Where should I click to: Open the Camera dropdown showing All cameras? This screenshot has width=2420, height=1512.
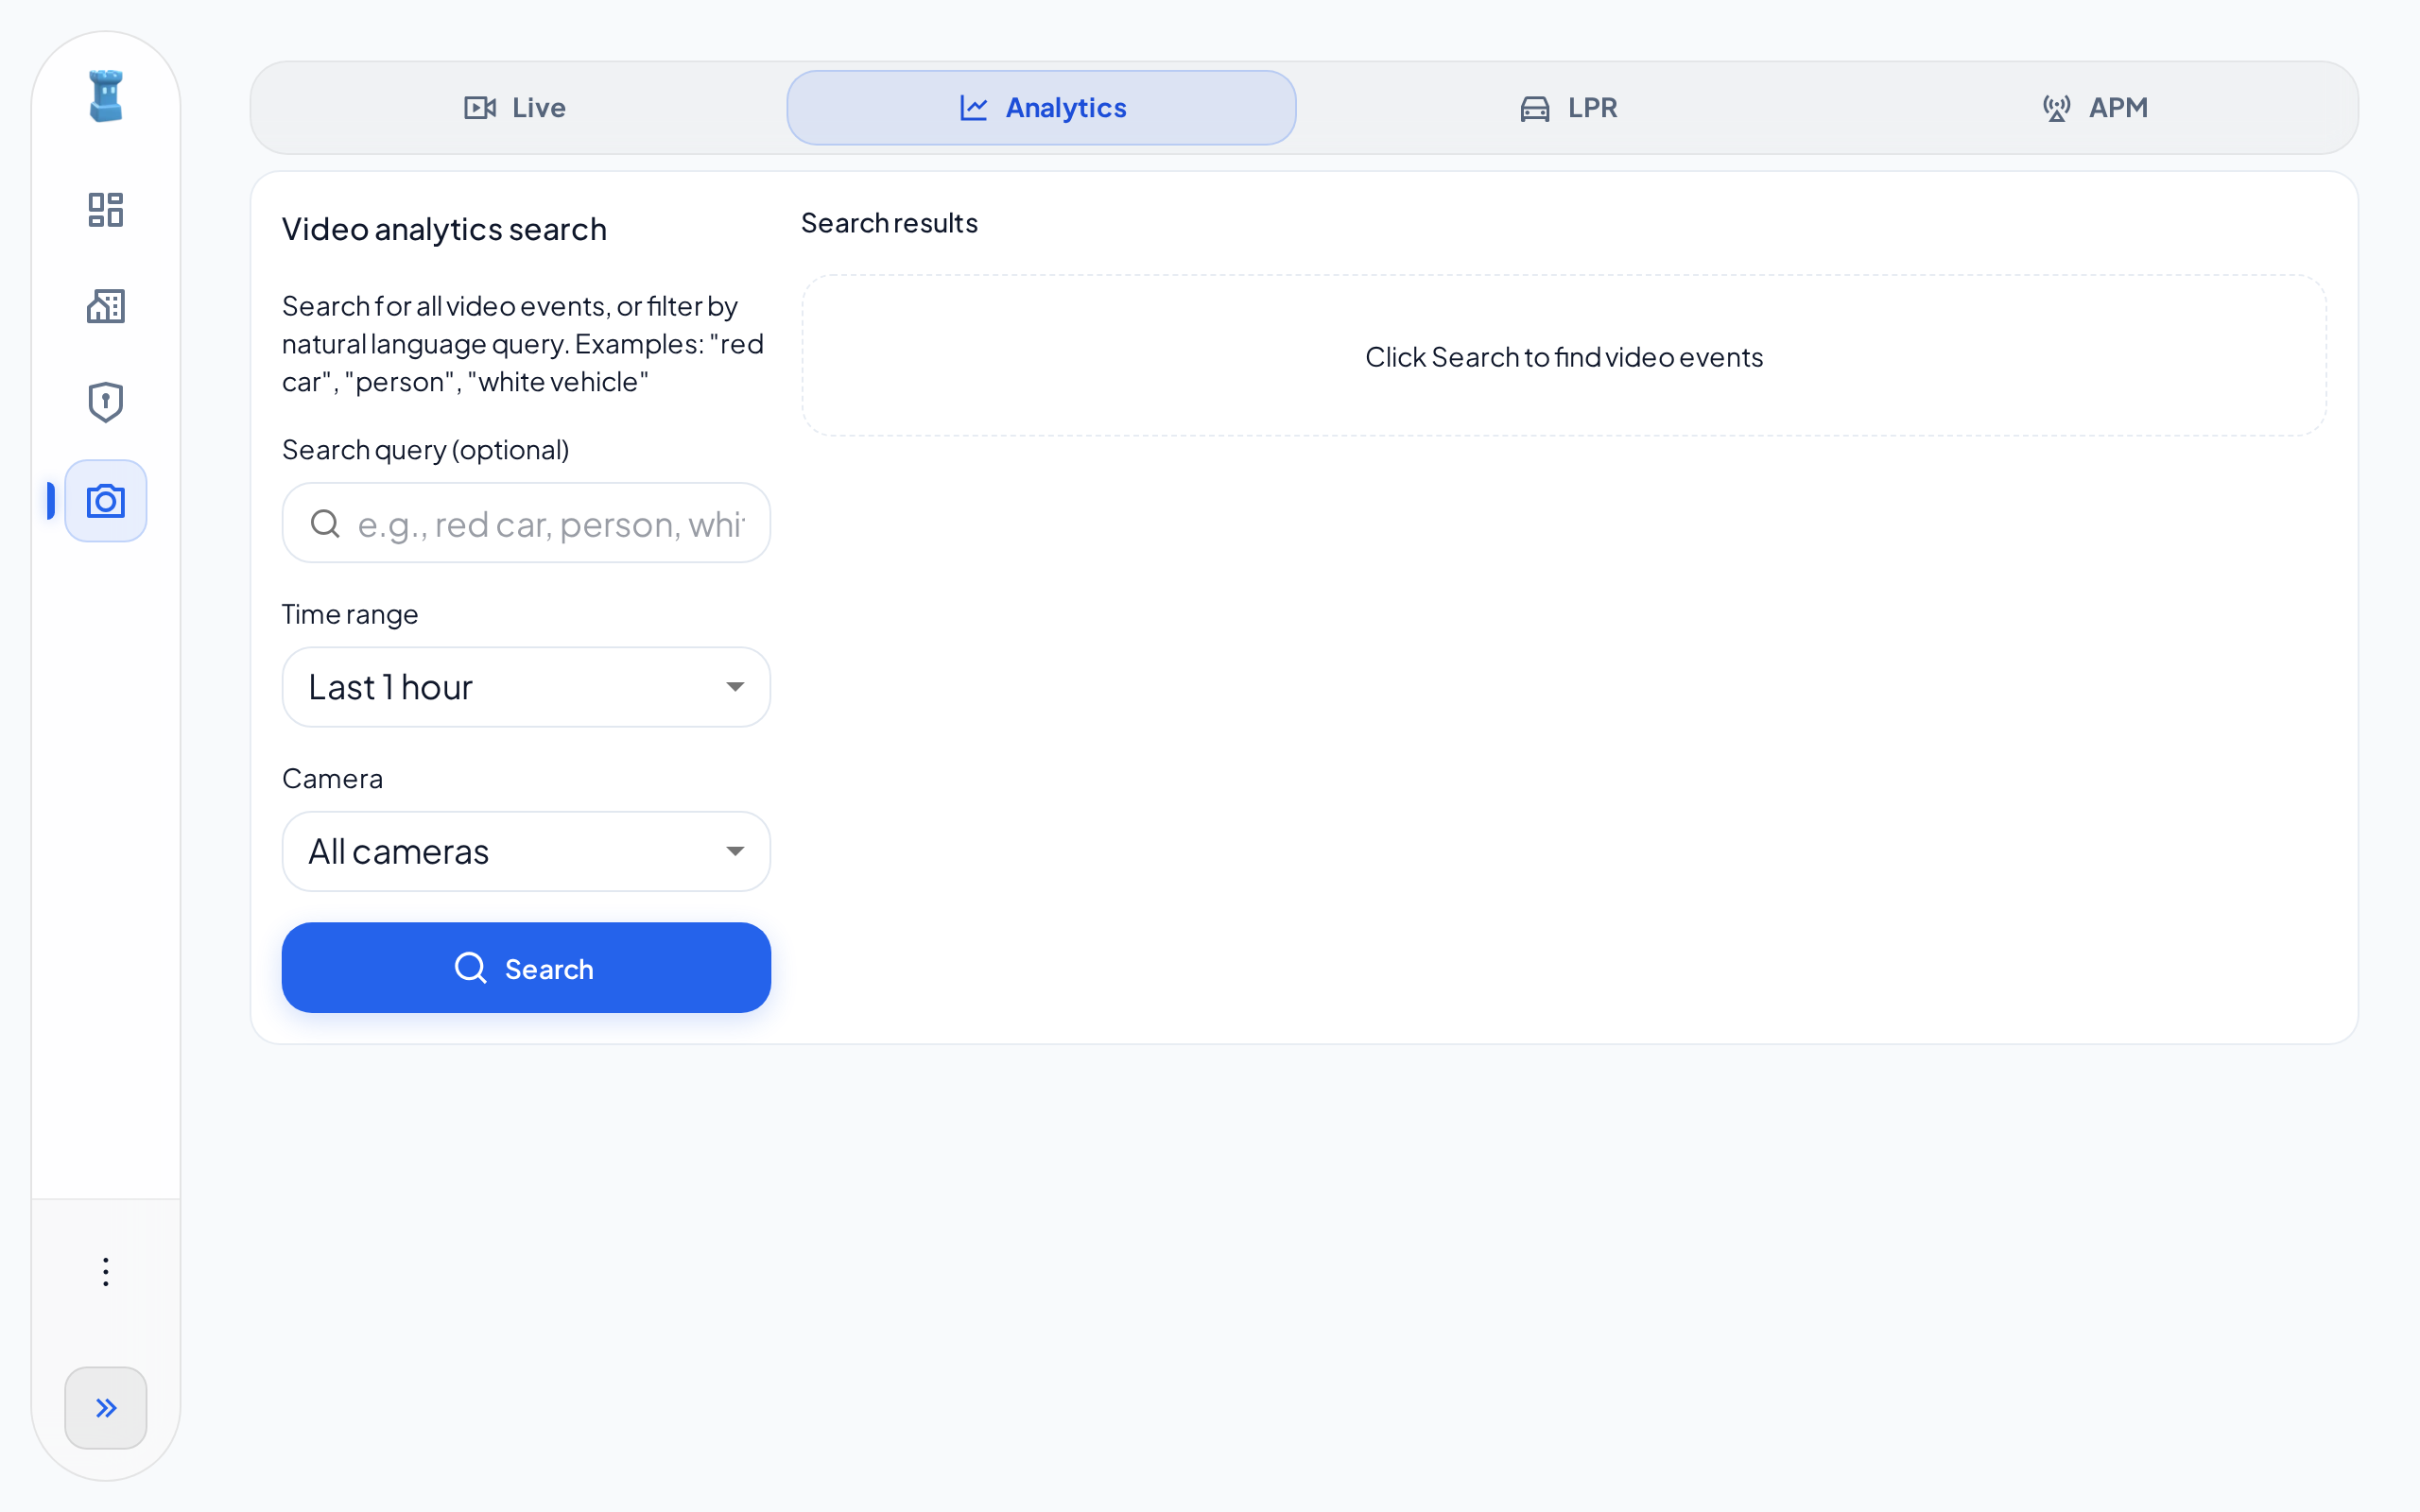pyautogui.click(x=526, y=851)
